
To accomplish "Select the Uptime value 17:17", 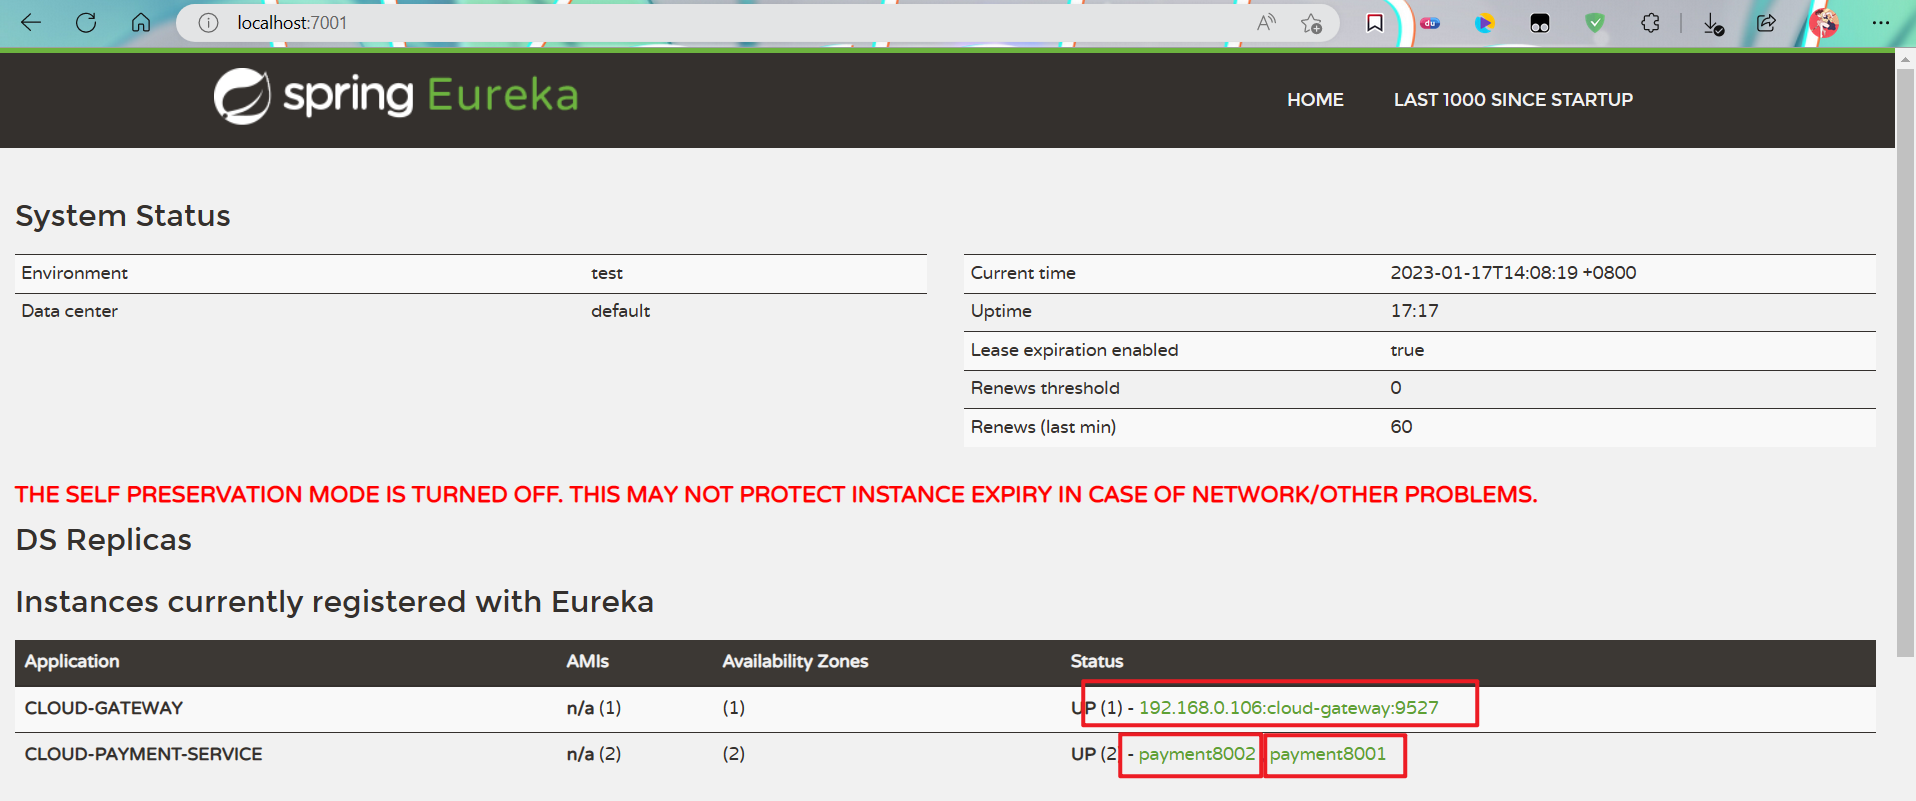I will pyautogui.click(x=1414, y=311).
